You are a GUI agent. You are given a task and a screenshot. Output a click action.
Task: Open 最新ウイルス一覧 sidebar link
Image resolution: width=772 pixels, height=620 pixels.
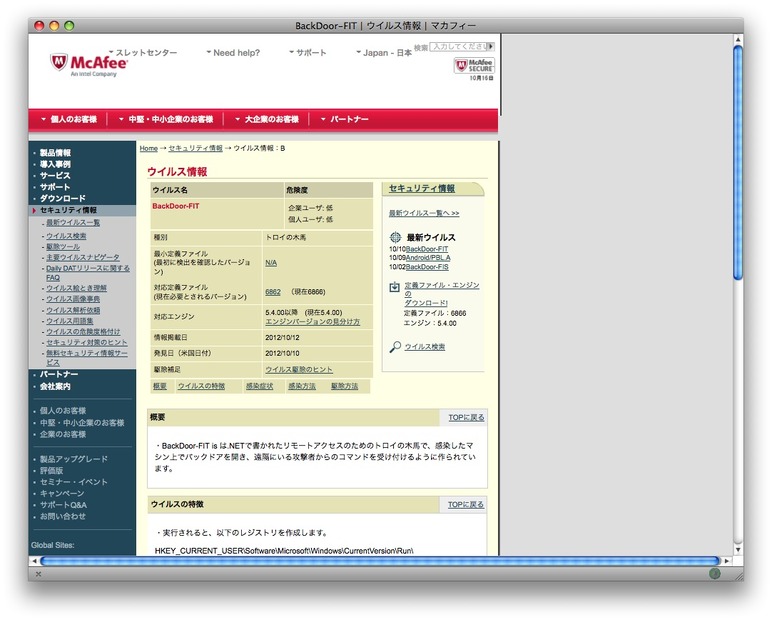coord(73,223)
